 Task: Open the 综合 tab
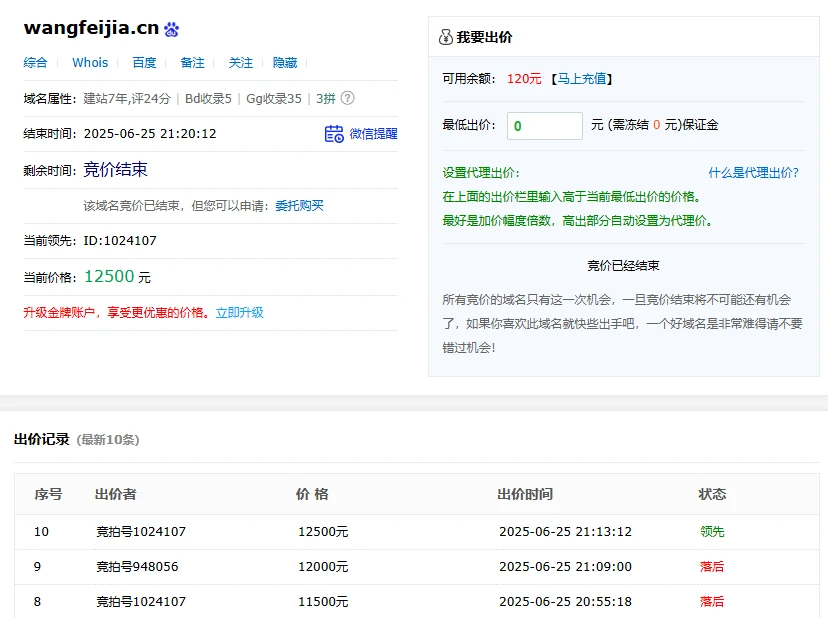tap(36, 62)
